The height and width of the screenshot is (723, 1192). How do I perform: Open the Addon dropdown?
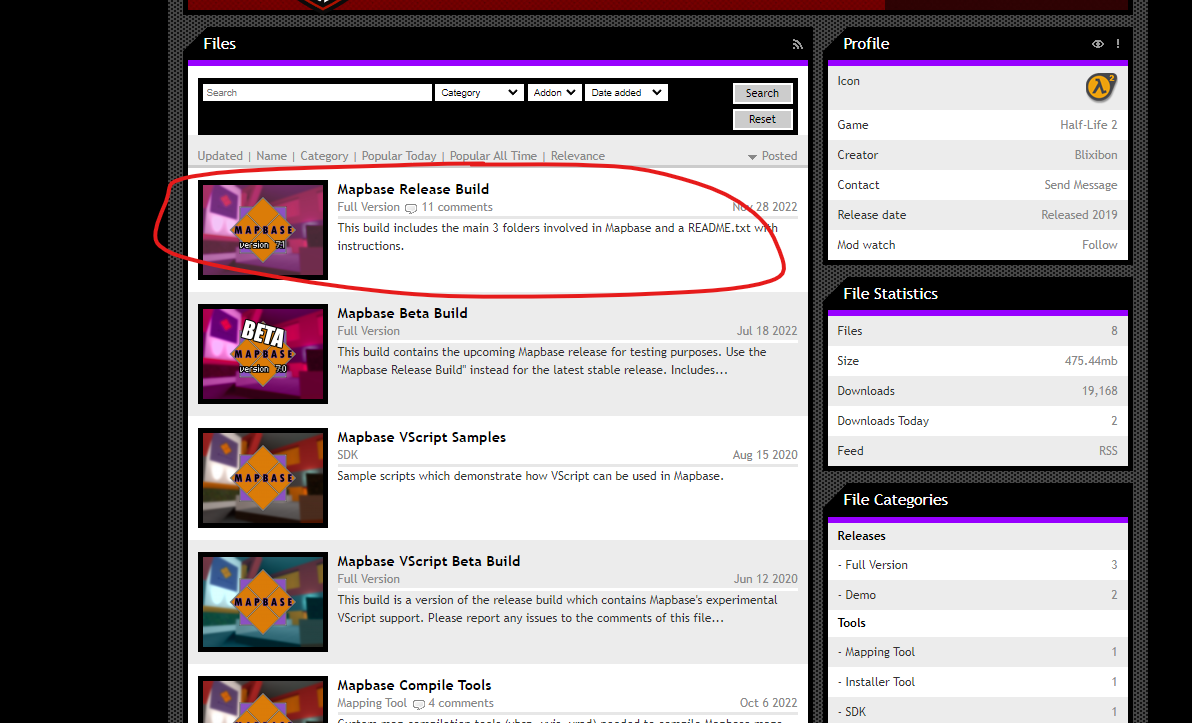[555, 93]
